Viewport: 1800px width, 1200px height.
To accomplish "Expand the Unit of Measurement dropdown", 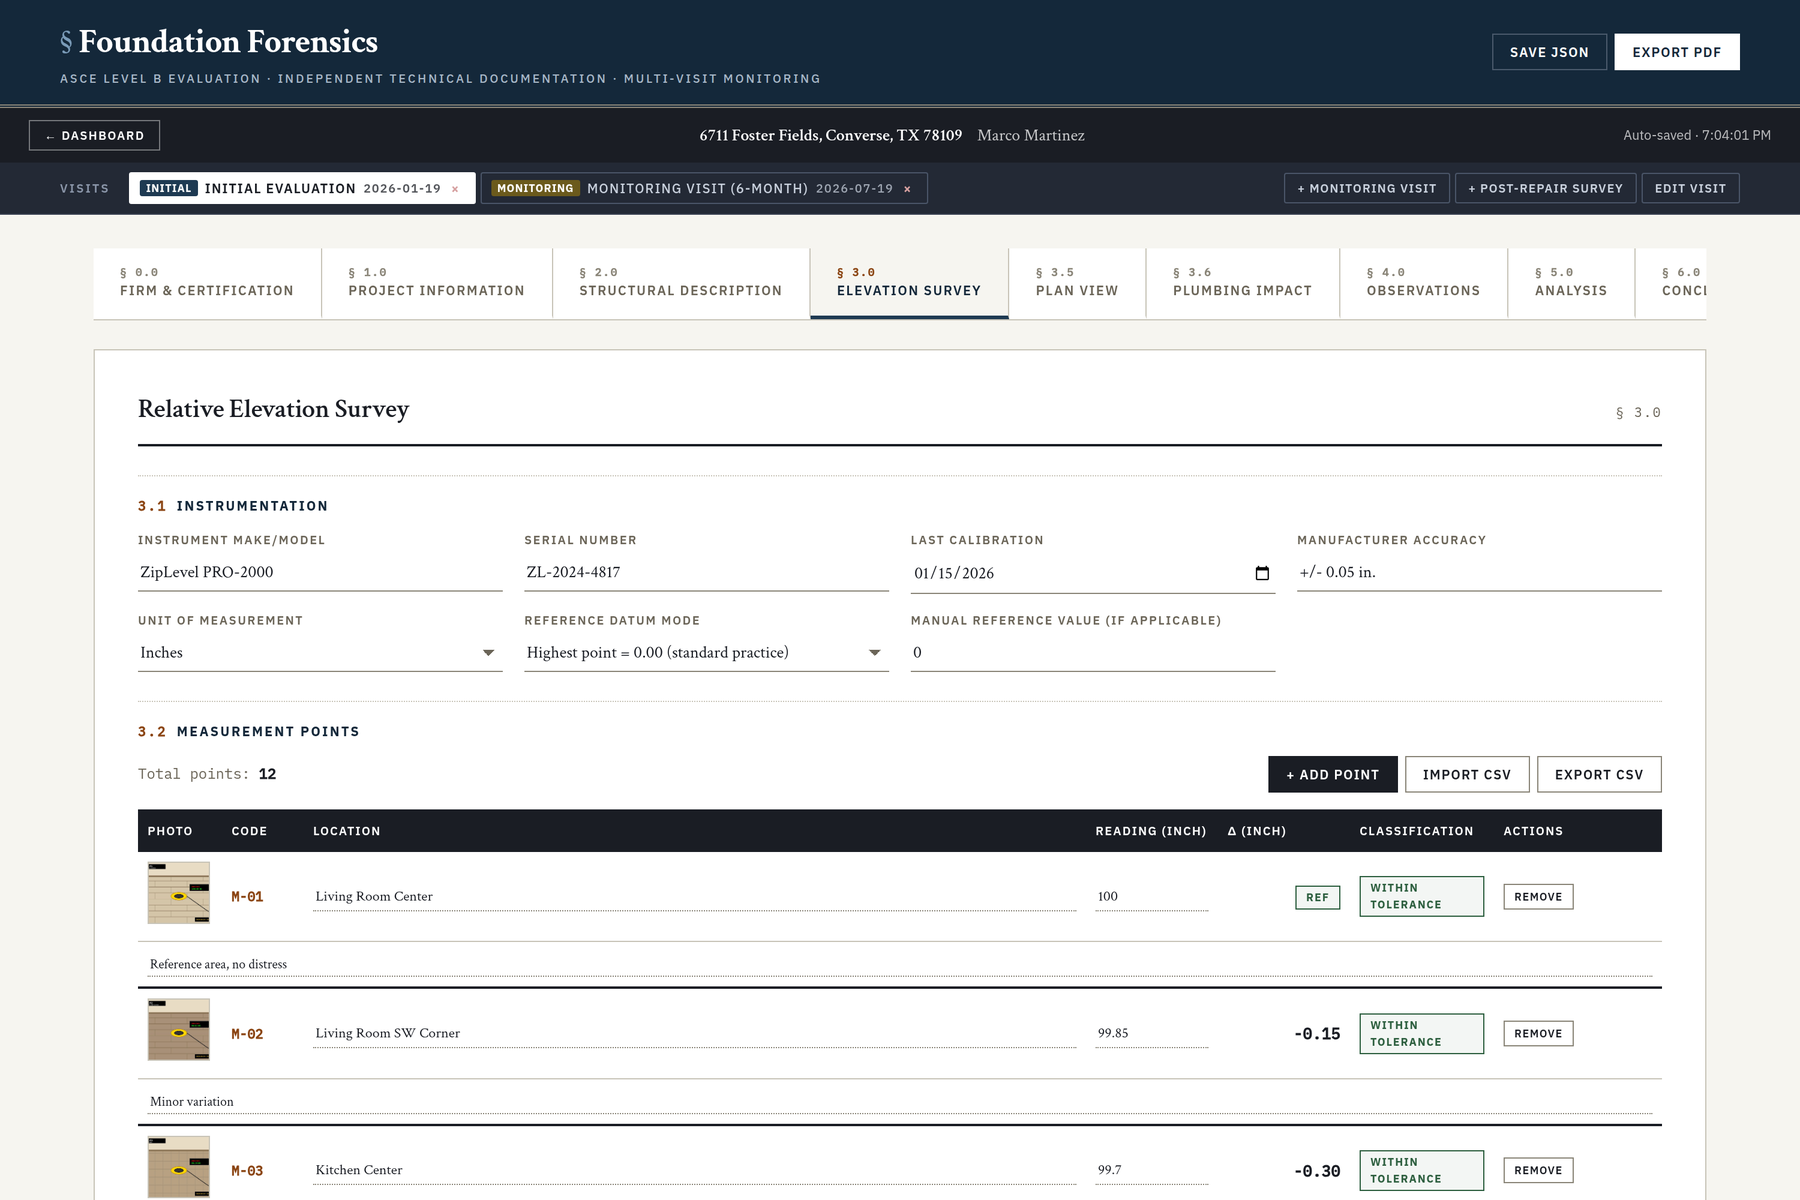I will pos(320,653).
